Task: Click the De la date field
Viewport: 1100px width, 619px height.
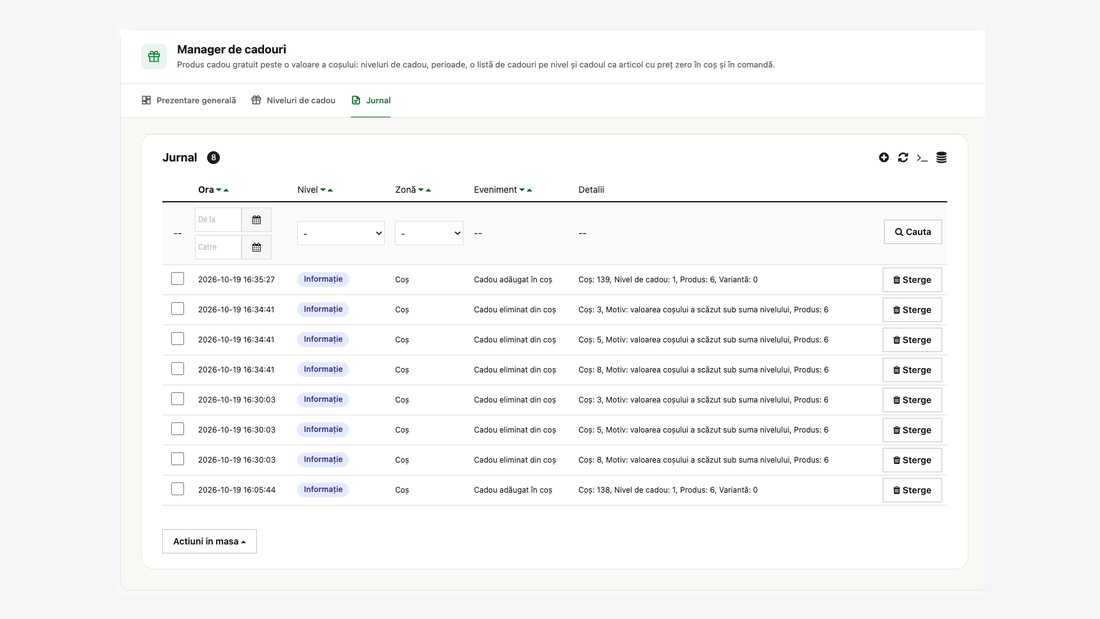Action: [x=218, y=220]
